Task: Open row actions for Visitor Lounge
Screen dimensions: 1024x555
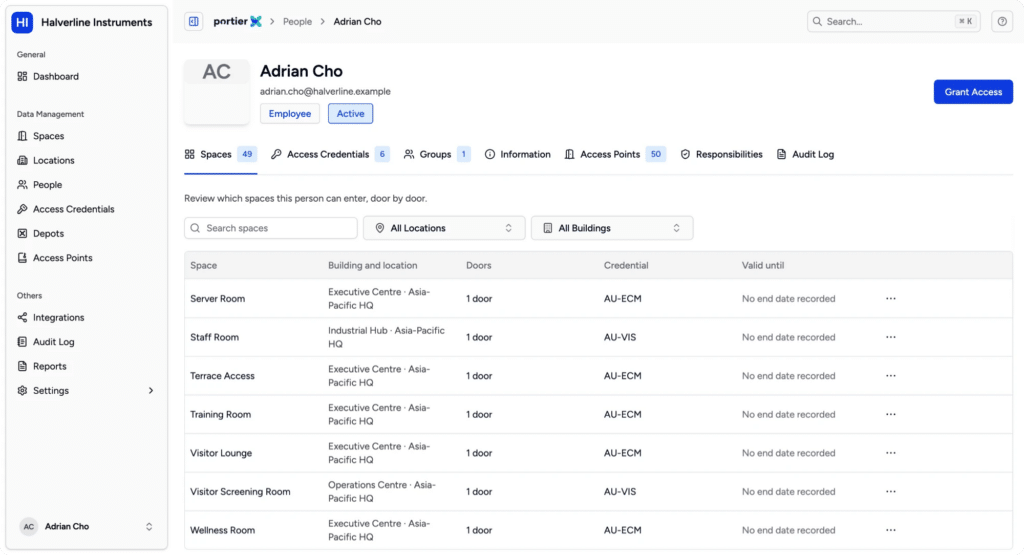Action: tap(891, 453)
